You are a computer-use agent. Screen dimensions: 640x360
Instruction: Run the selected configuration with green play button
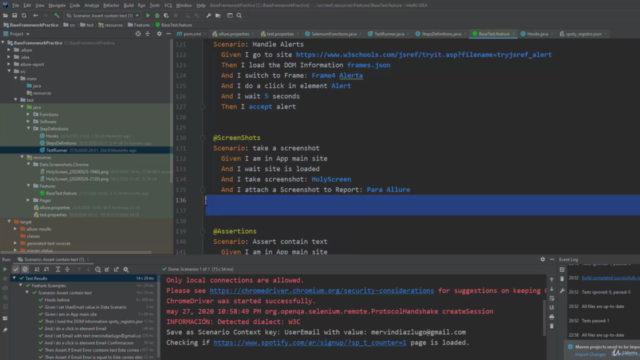(148, 16)
